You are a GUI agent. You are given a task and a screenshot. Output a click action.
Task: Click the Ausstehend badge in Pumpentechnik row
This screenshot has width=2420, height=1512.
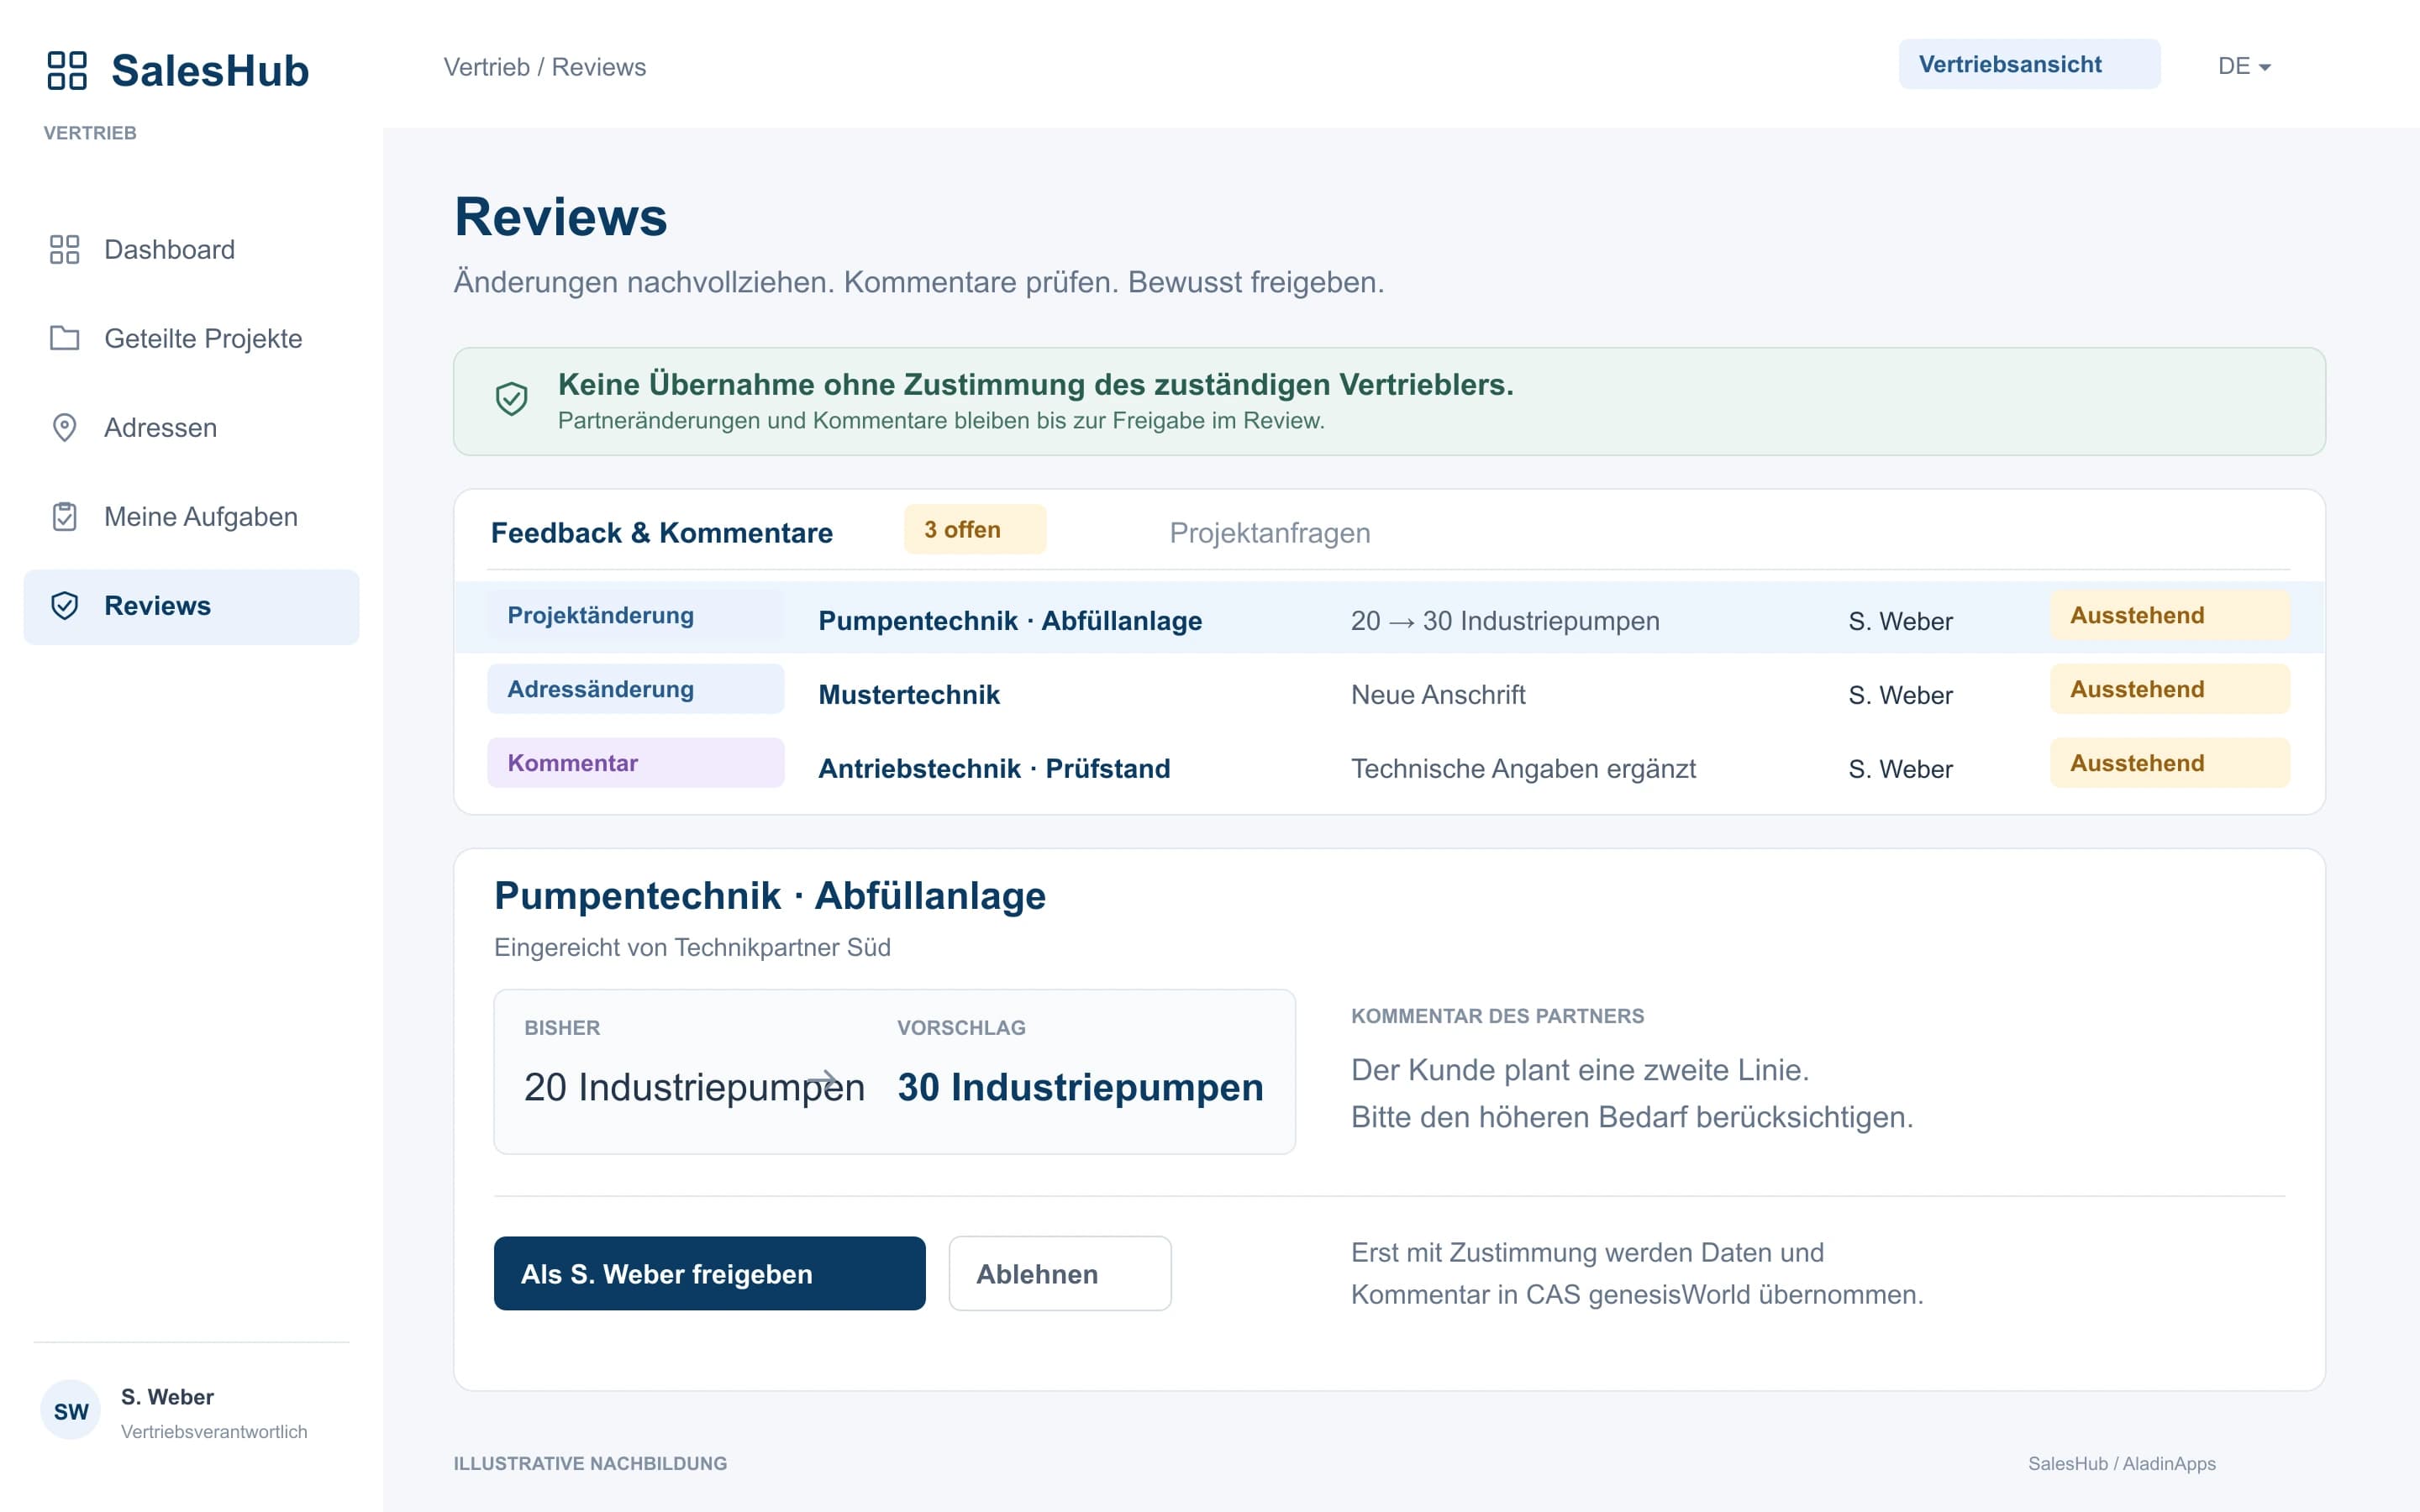point(2169,615)
